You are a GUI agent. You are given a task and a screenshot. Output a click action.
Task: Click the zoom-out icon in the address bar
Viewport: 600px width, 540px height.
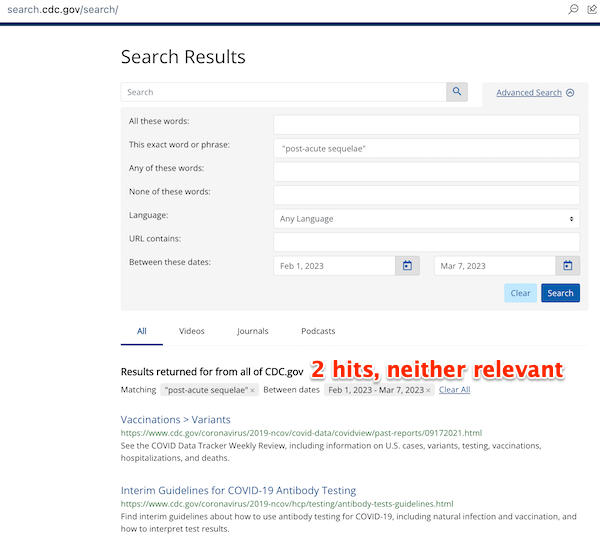tap(573, 9)
